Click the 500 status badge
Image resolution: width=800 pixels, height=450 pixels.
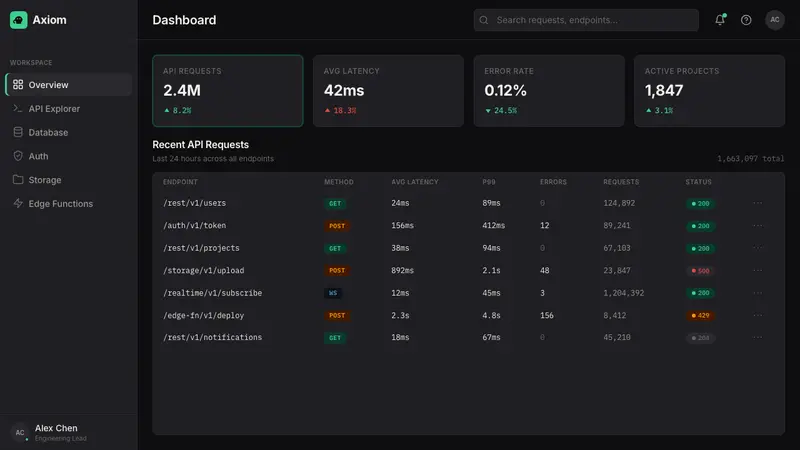pyautogui.click(x=700, y=271)
